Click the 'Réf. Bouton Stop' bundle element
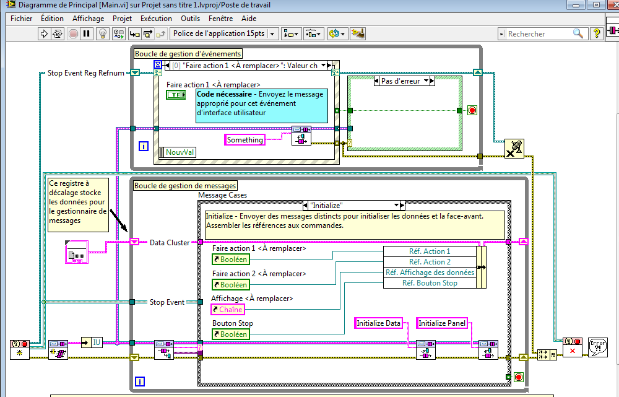 (x=430, y=283)
